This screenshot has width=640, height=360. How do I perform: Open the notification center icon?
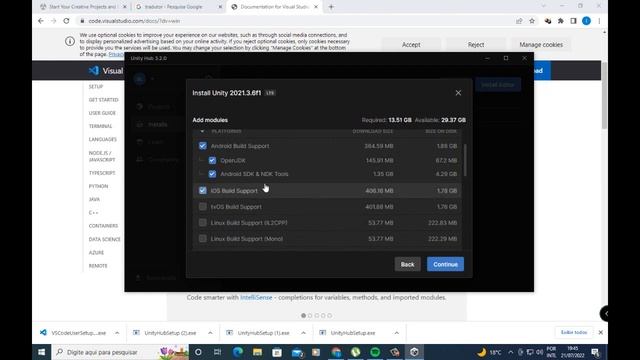tap(595, 352)
